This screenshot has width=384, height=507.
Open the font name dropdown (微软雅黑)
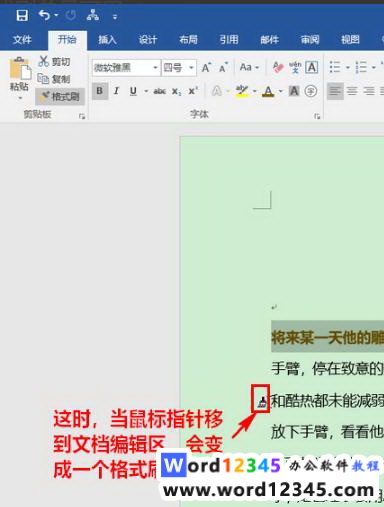pos(126,68)
